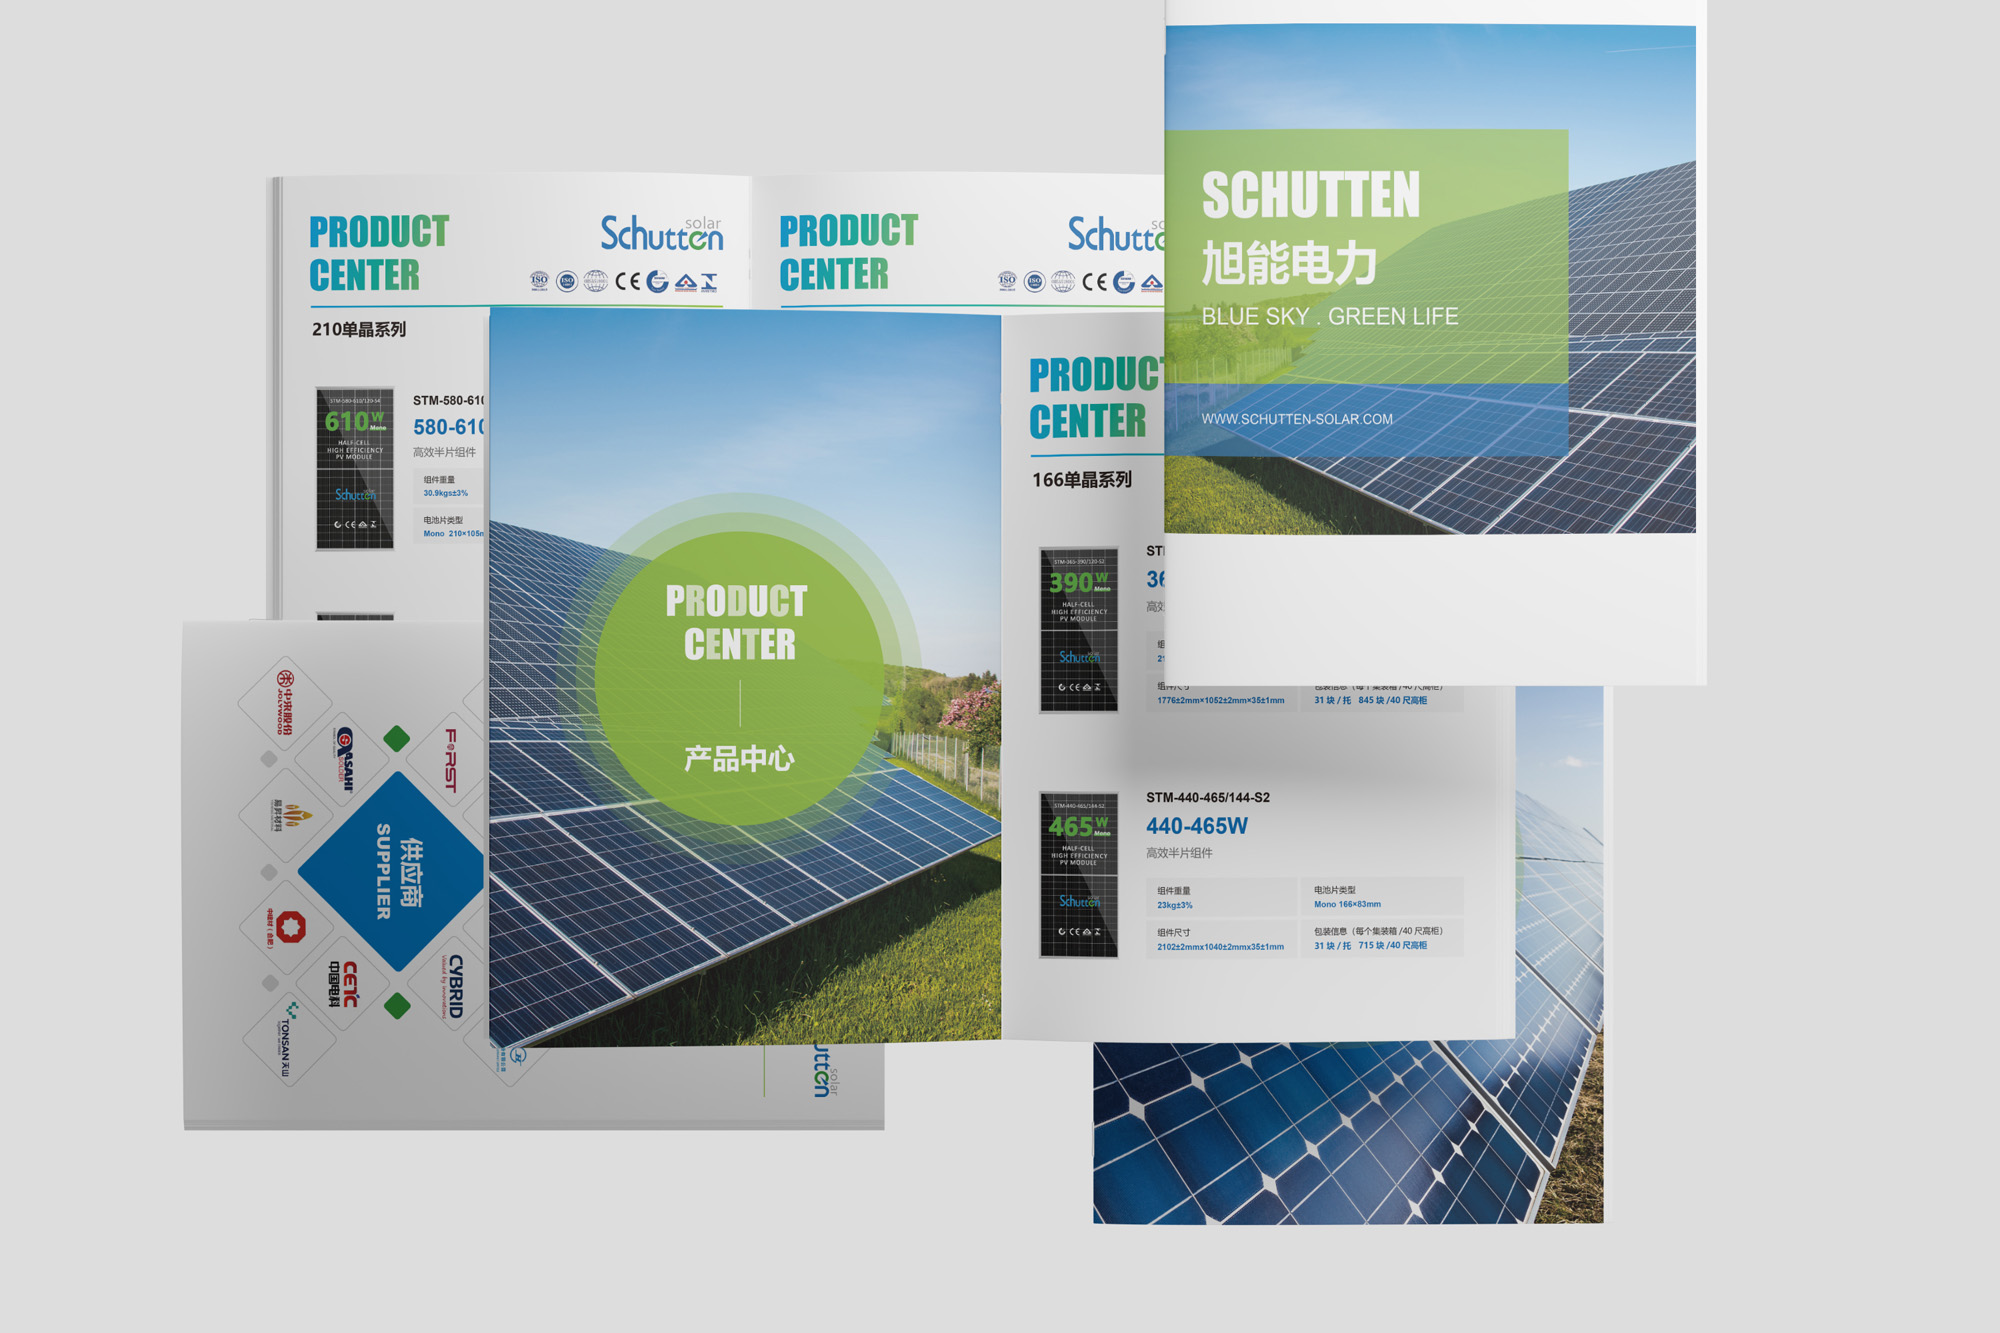
Task: Click the 440-465W power rating
Action: click(1197, 826)
